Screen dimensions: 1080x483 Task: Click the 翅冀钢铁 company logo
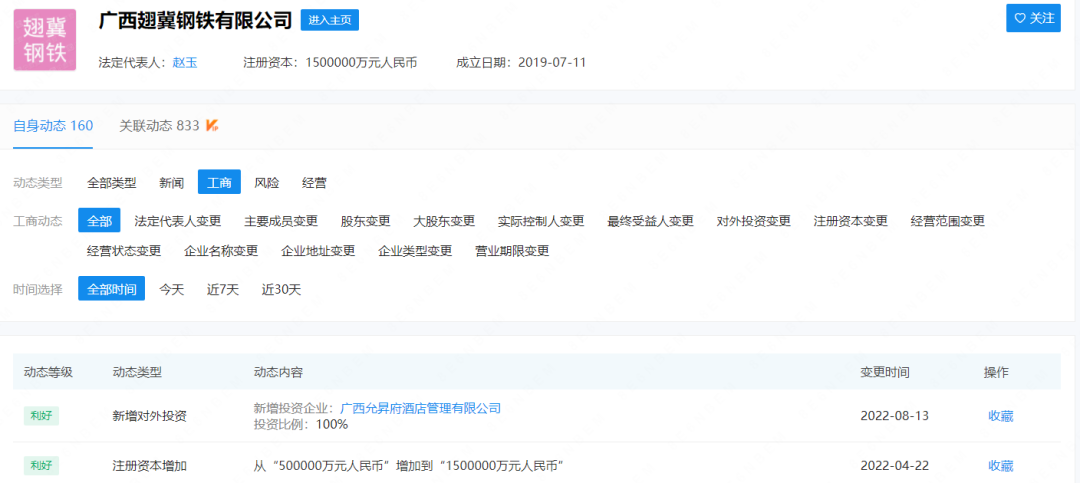point(45,40)
